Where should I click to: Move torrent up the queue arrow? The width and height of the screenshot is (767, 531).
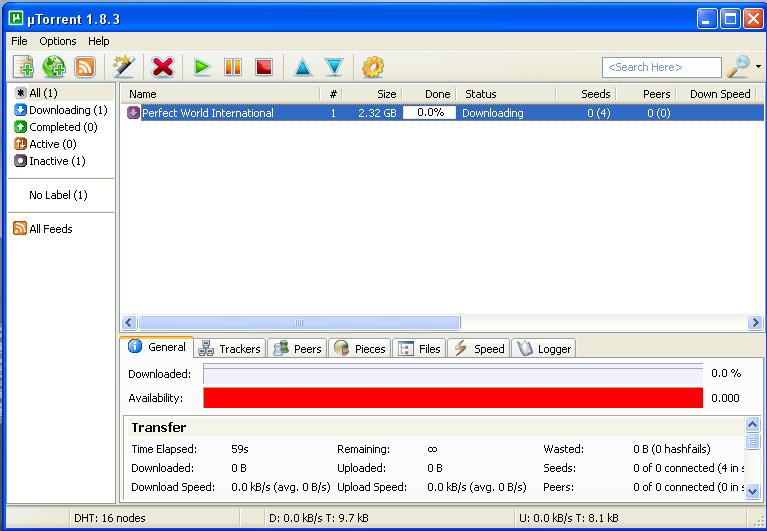click(x=303, y=67)
